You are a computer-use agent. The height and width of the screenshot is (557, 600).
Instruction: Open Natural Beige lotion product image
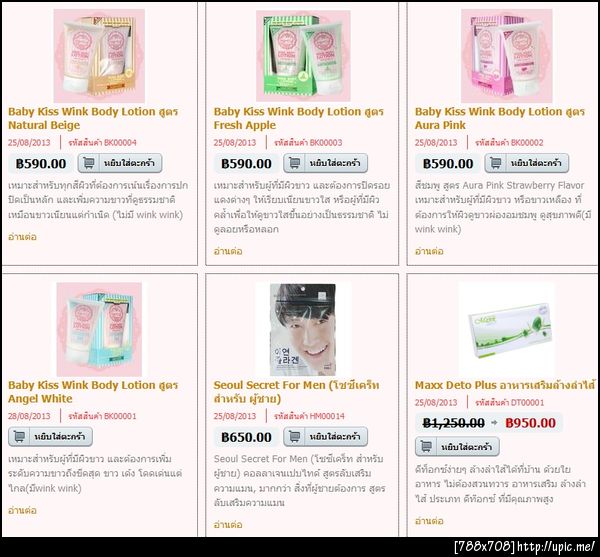coord(99,56)
